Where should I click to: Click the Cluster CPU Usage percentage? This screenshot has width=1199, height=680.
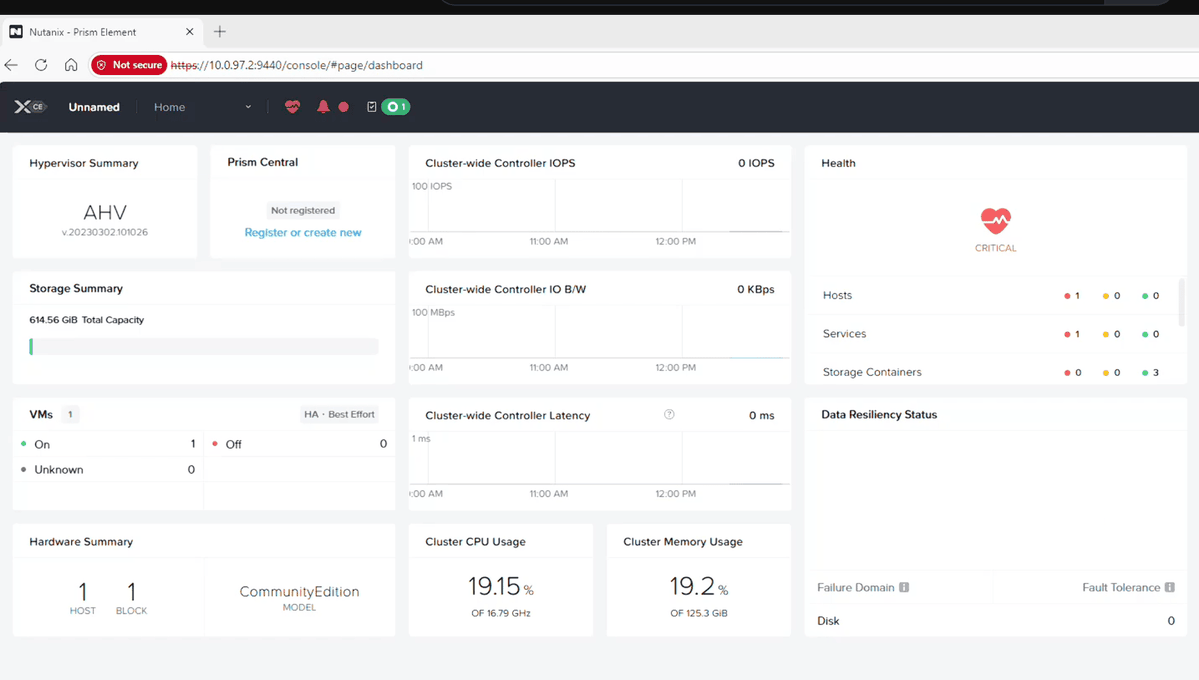501,587
